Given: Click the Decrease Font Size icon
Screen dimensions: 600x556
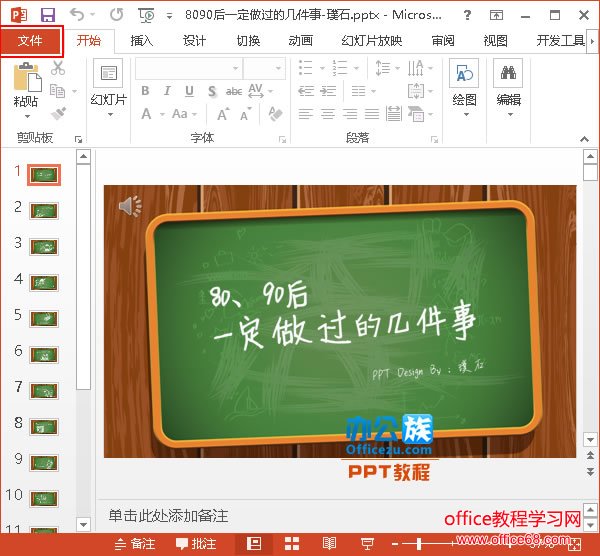Looking at the screenshot, I should (245, 114).
